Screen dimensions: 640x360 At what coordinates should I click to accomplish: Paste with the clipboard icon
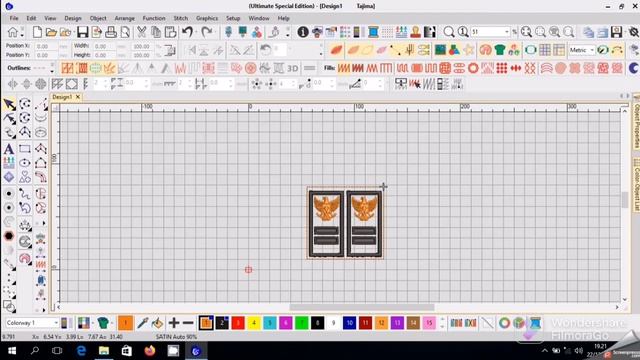pos(170,32)
